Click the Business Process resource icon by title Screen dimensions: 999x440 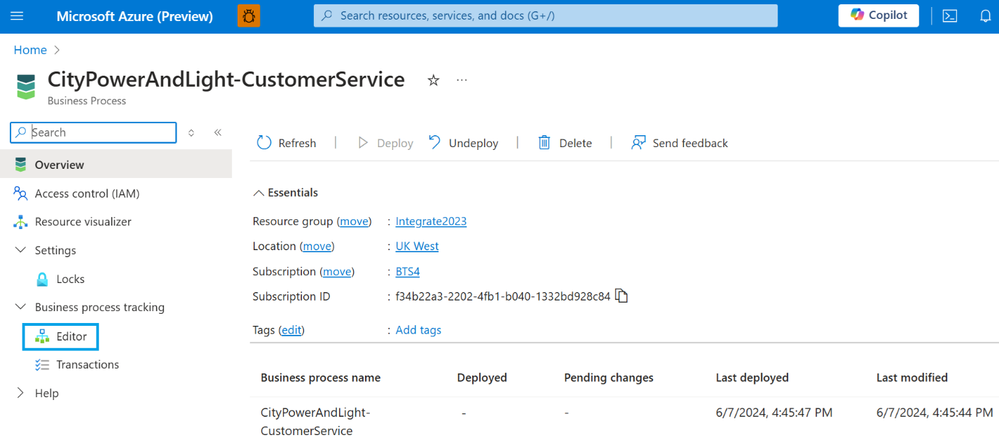pos(26,87)
